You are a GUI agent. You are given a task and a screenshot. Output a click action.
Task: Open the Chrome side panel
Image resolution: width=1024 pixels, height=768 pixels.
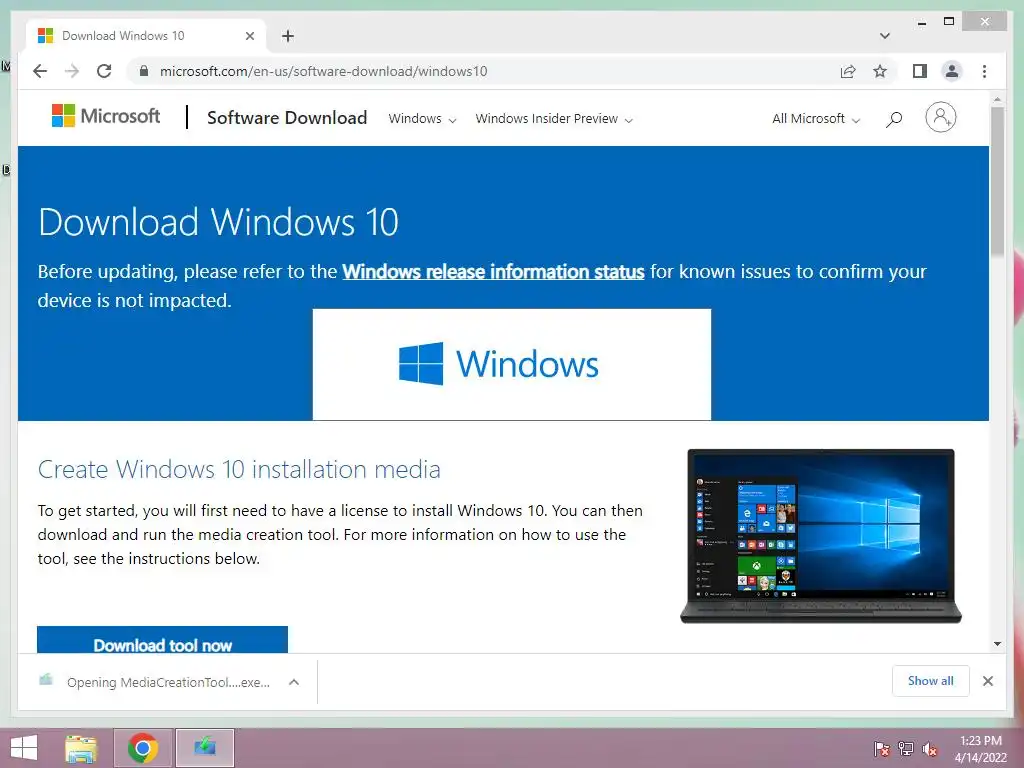click(920, 71)
